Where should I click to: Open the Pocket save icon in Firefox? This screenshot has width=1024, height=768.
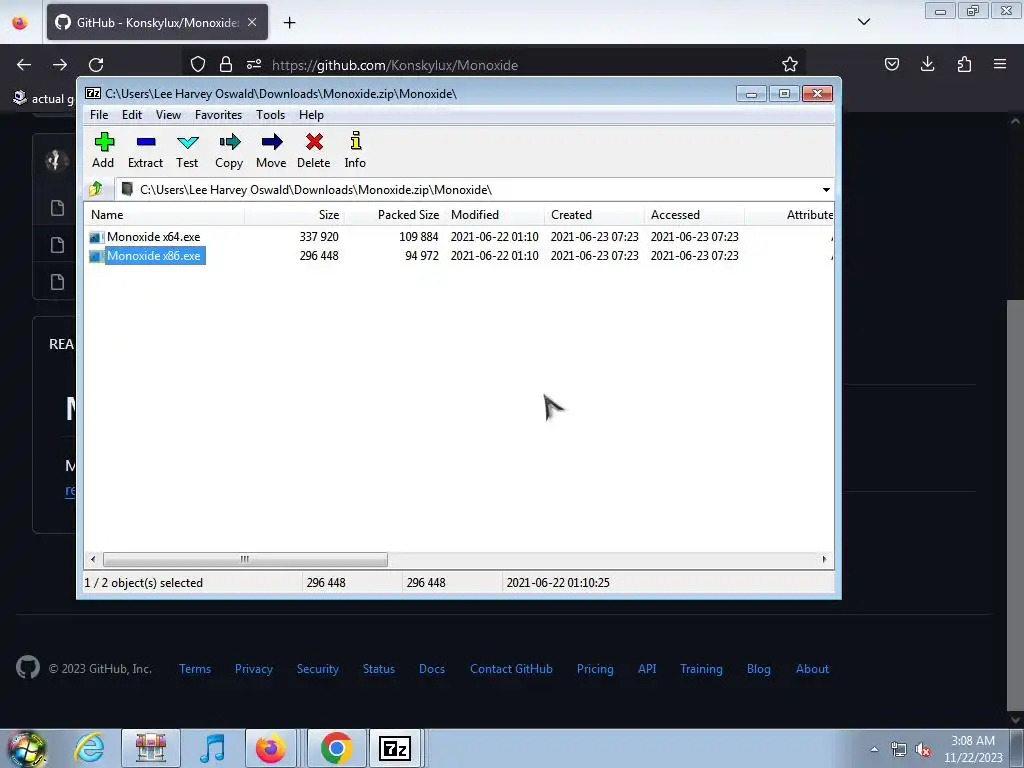[892, 64]
